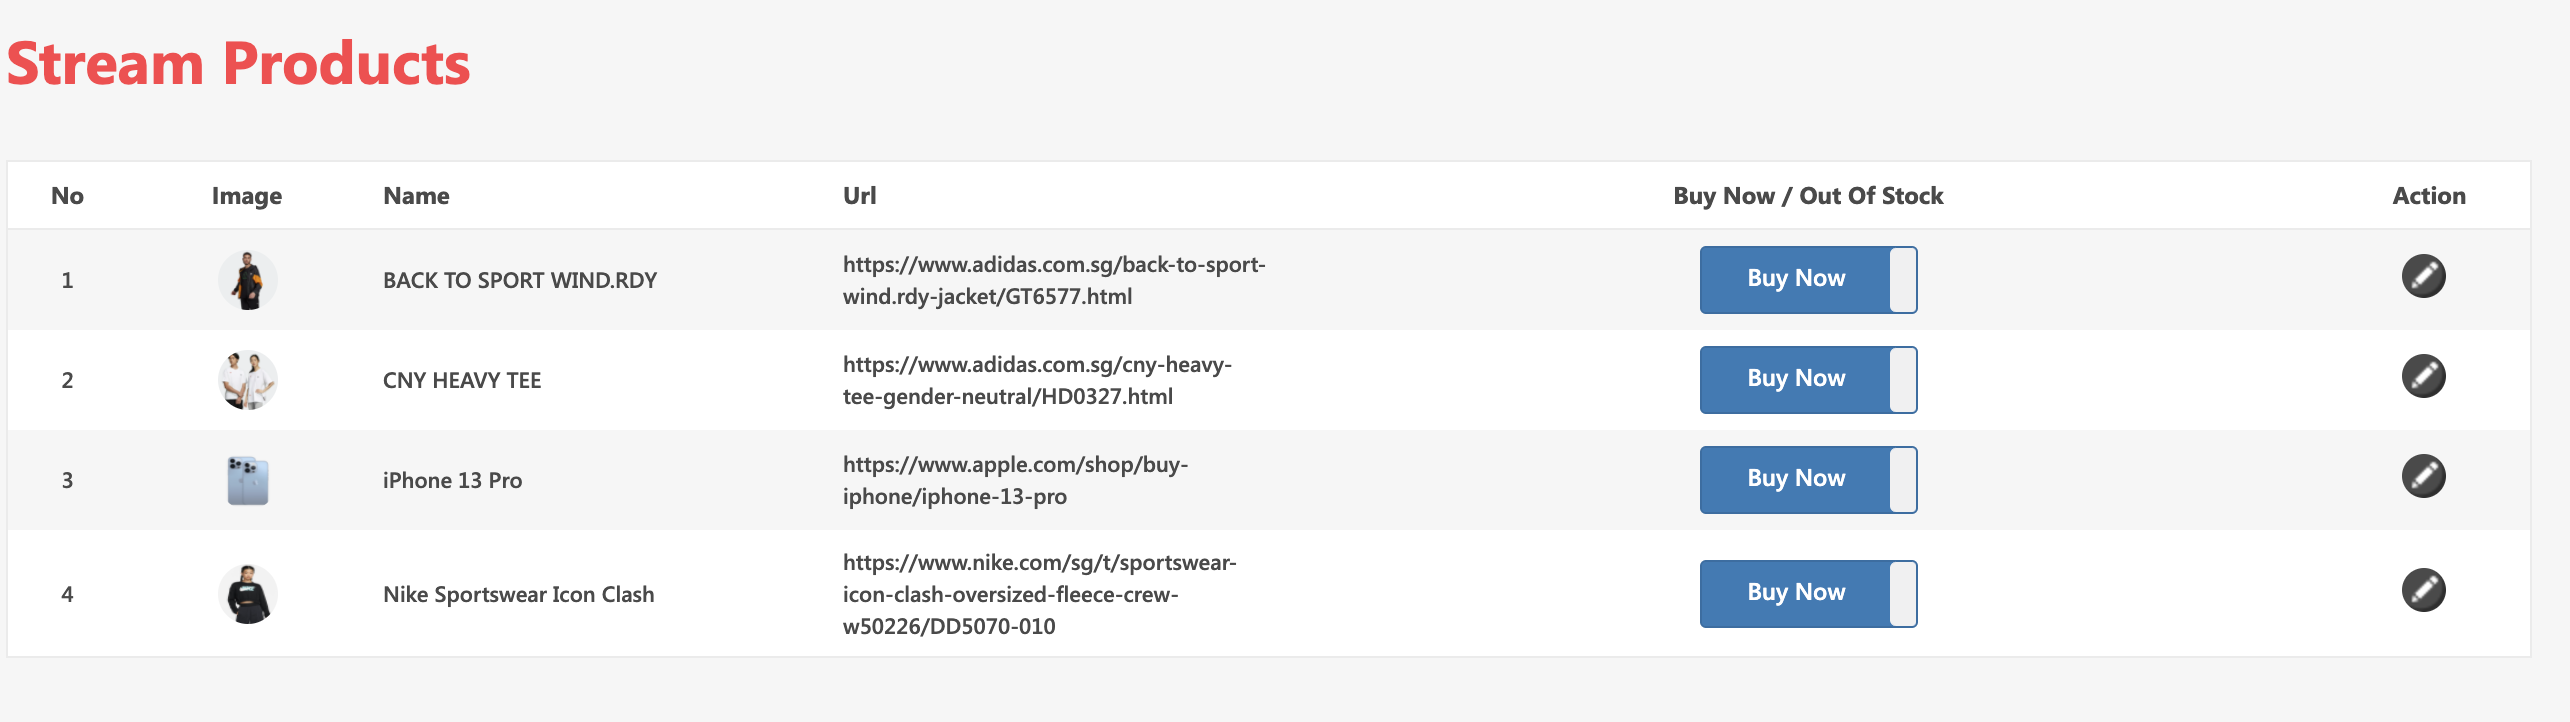Select the iPhone 13 Pro name text
The image size is (2570, 722).
click(x=452, y=481)
